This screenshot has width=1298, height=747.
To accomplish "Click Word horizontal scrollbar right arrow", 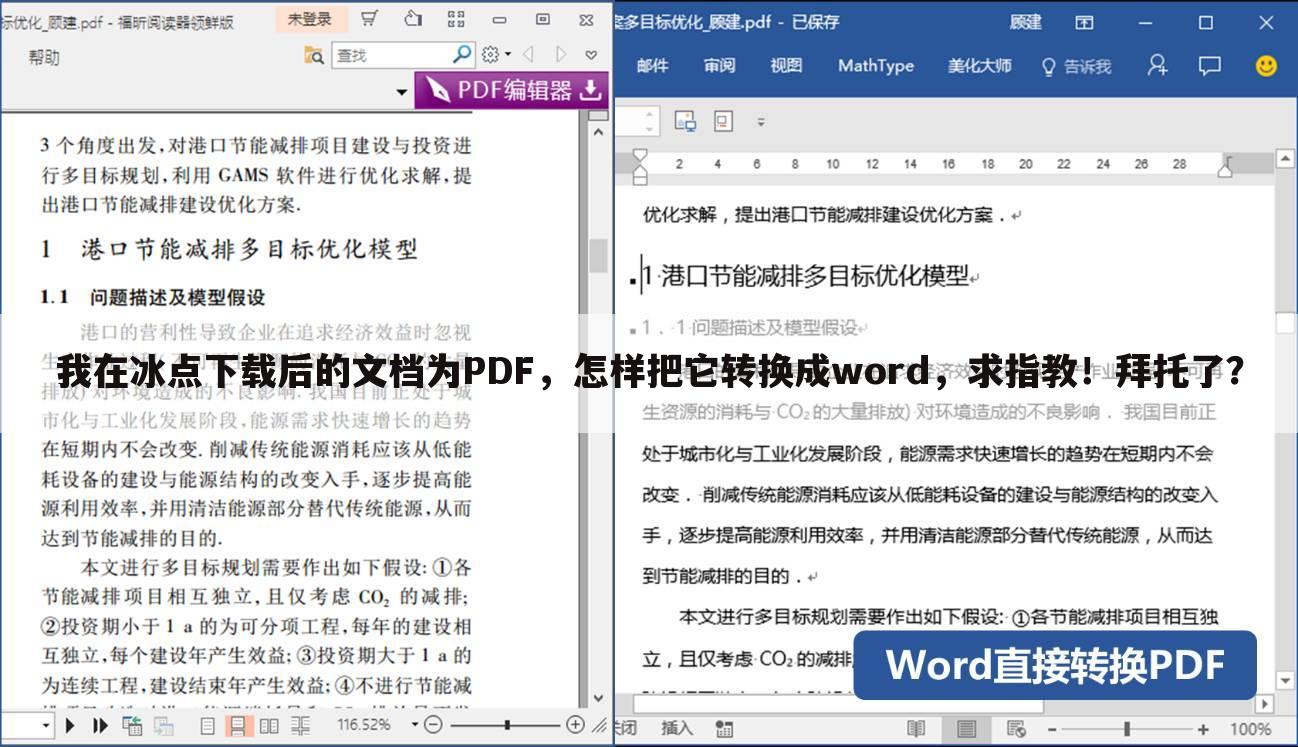I will [1263, 704].
